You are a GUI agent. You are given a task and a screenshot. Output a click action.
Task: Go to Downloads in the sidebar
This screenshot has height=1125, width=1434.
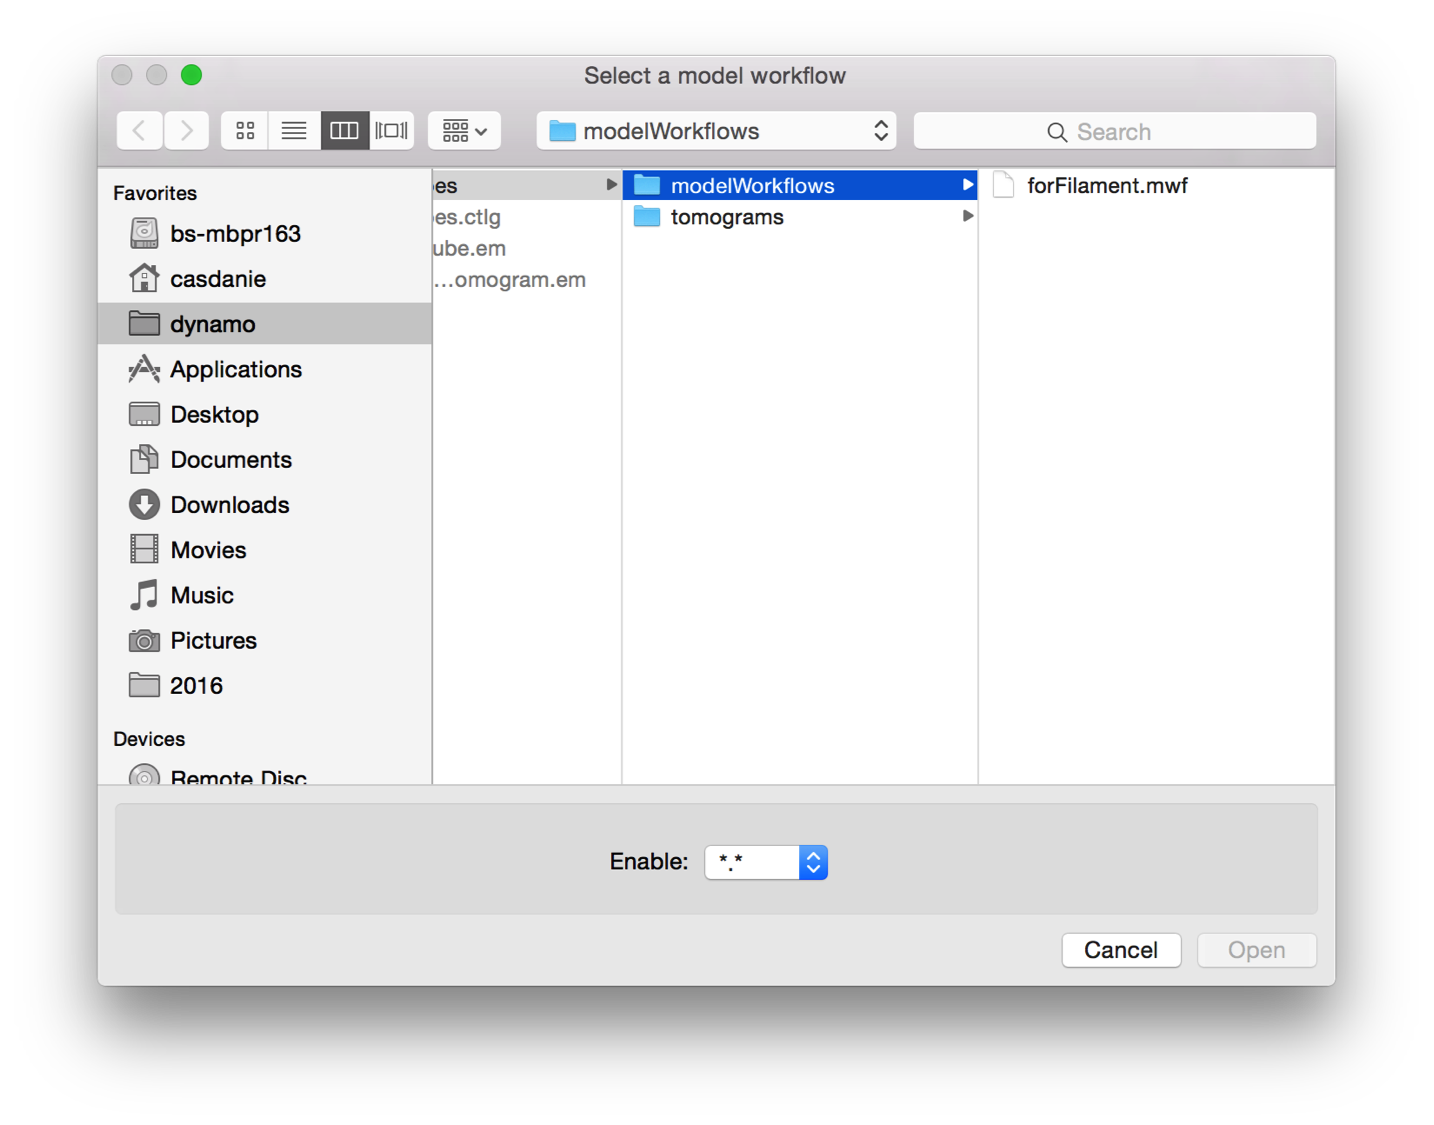click(229, 505)
